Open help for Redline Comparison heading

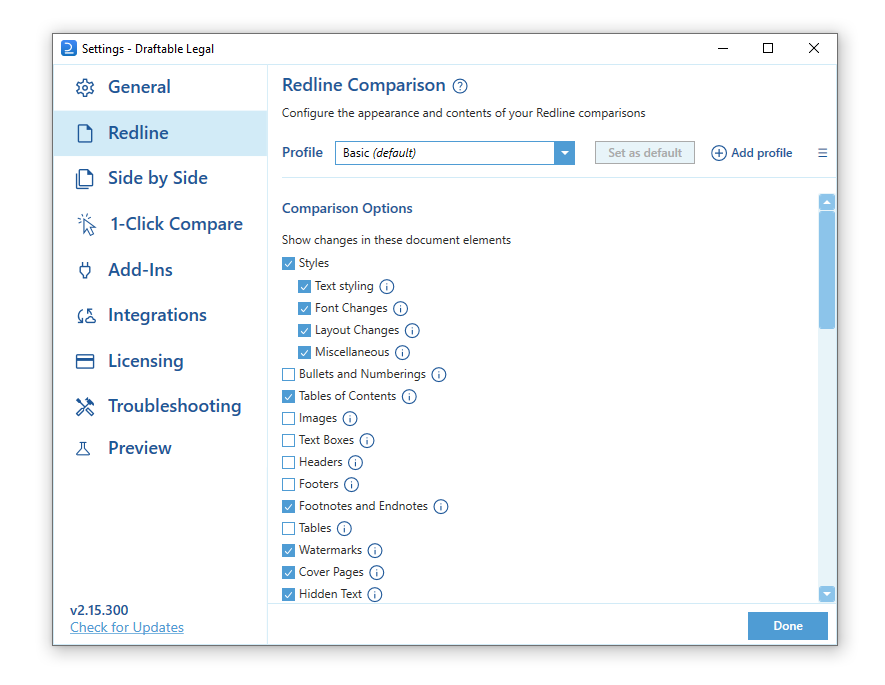(x=461, y=86)
